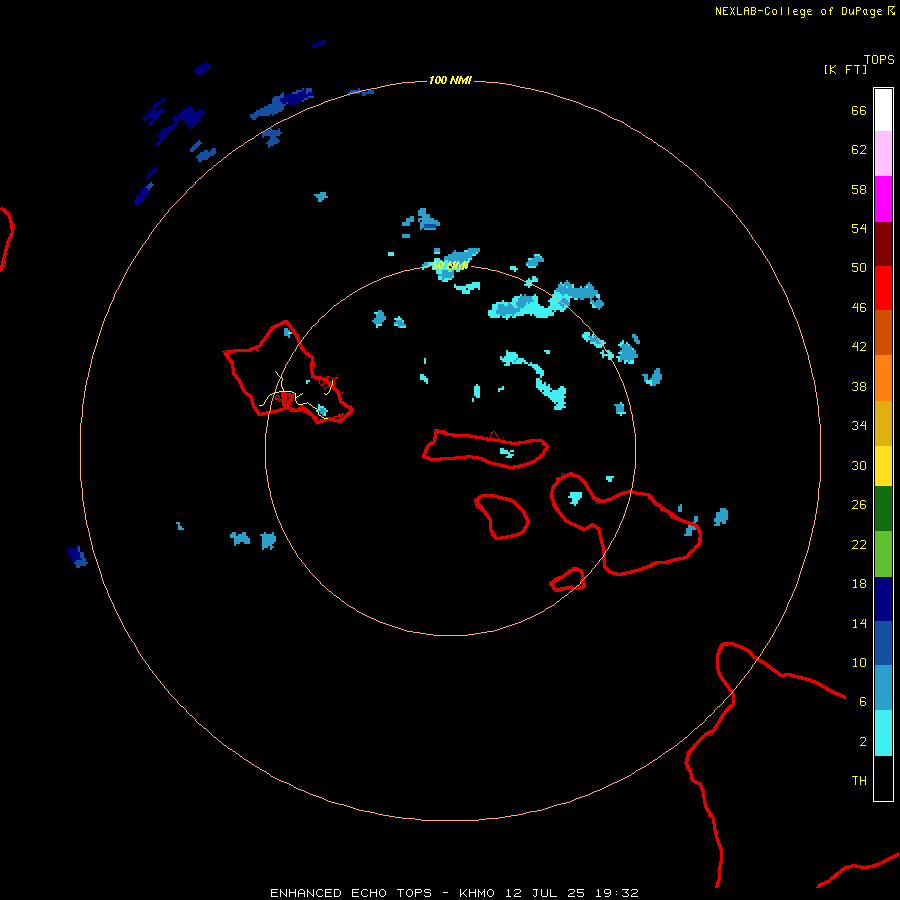This screenshot has height=900, width=900.
Task: Click the light pink 62 K FT swatch
Action: pos(883,153)
